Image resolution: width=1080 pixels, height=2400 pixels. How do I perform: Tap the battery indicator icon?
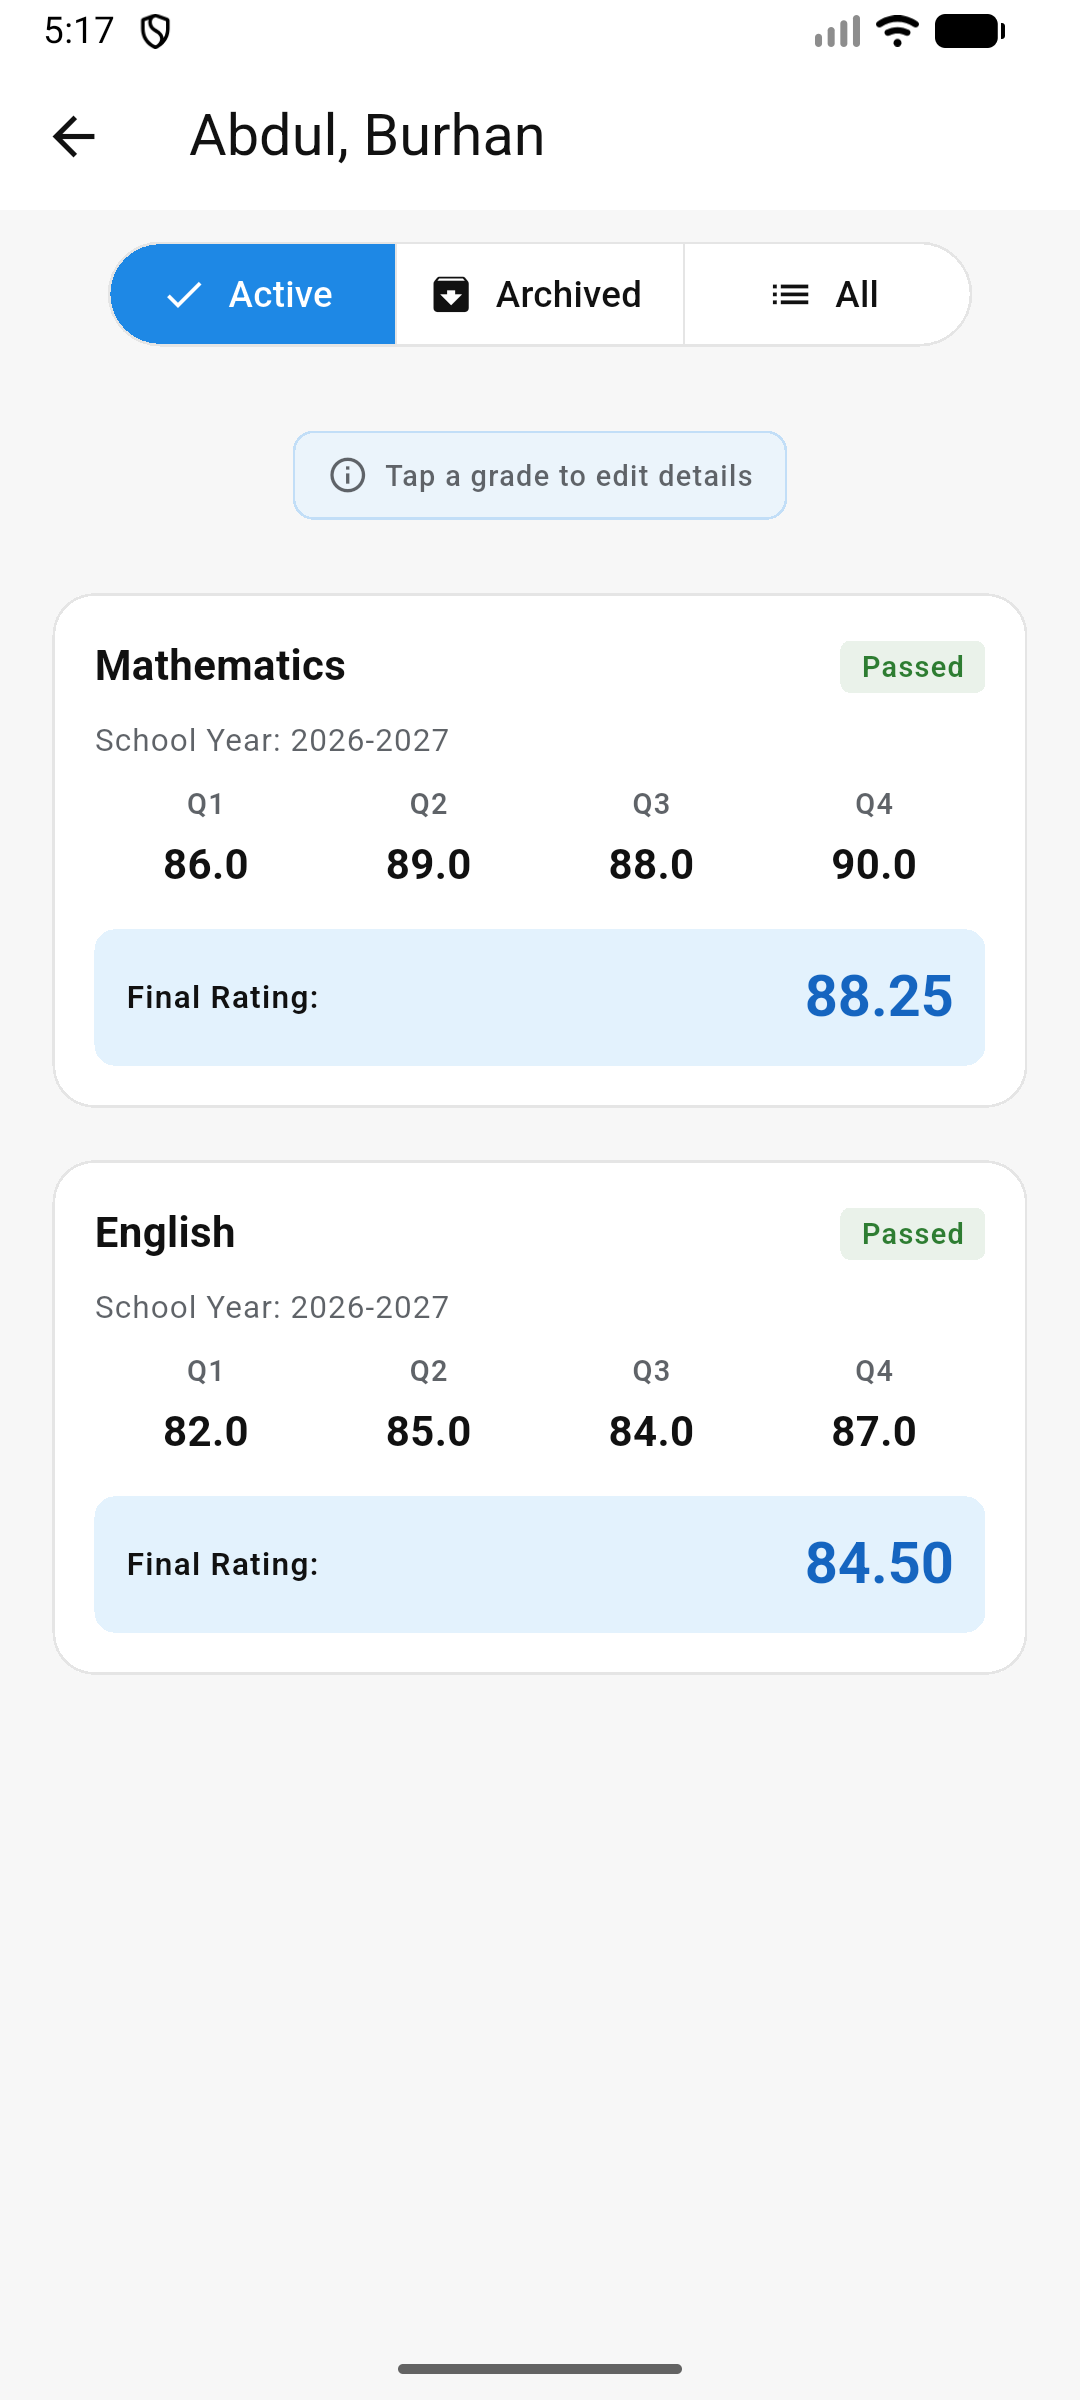point(969,32)
